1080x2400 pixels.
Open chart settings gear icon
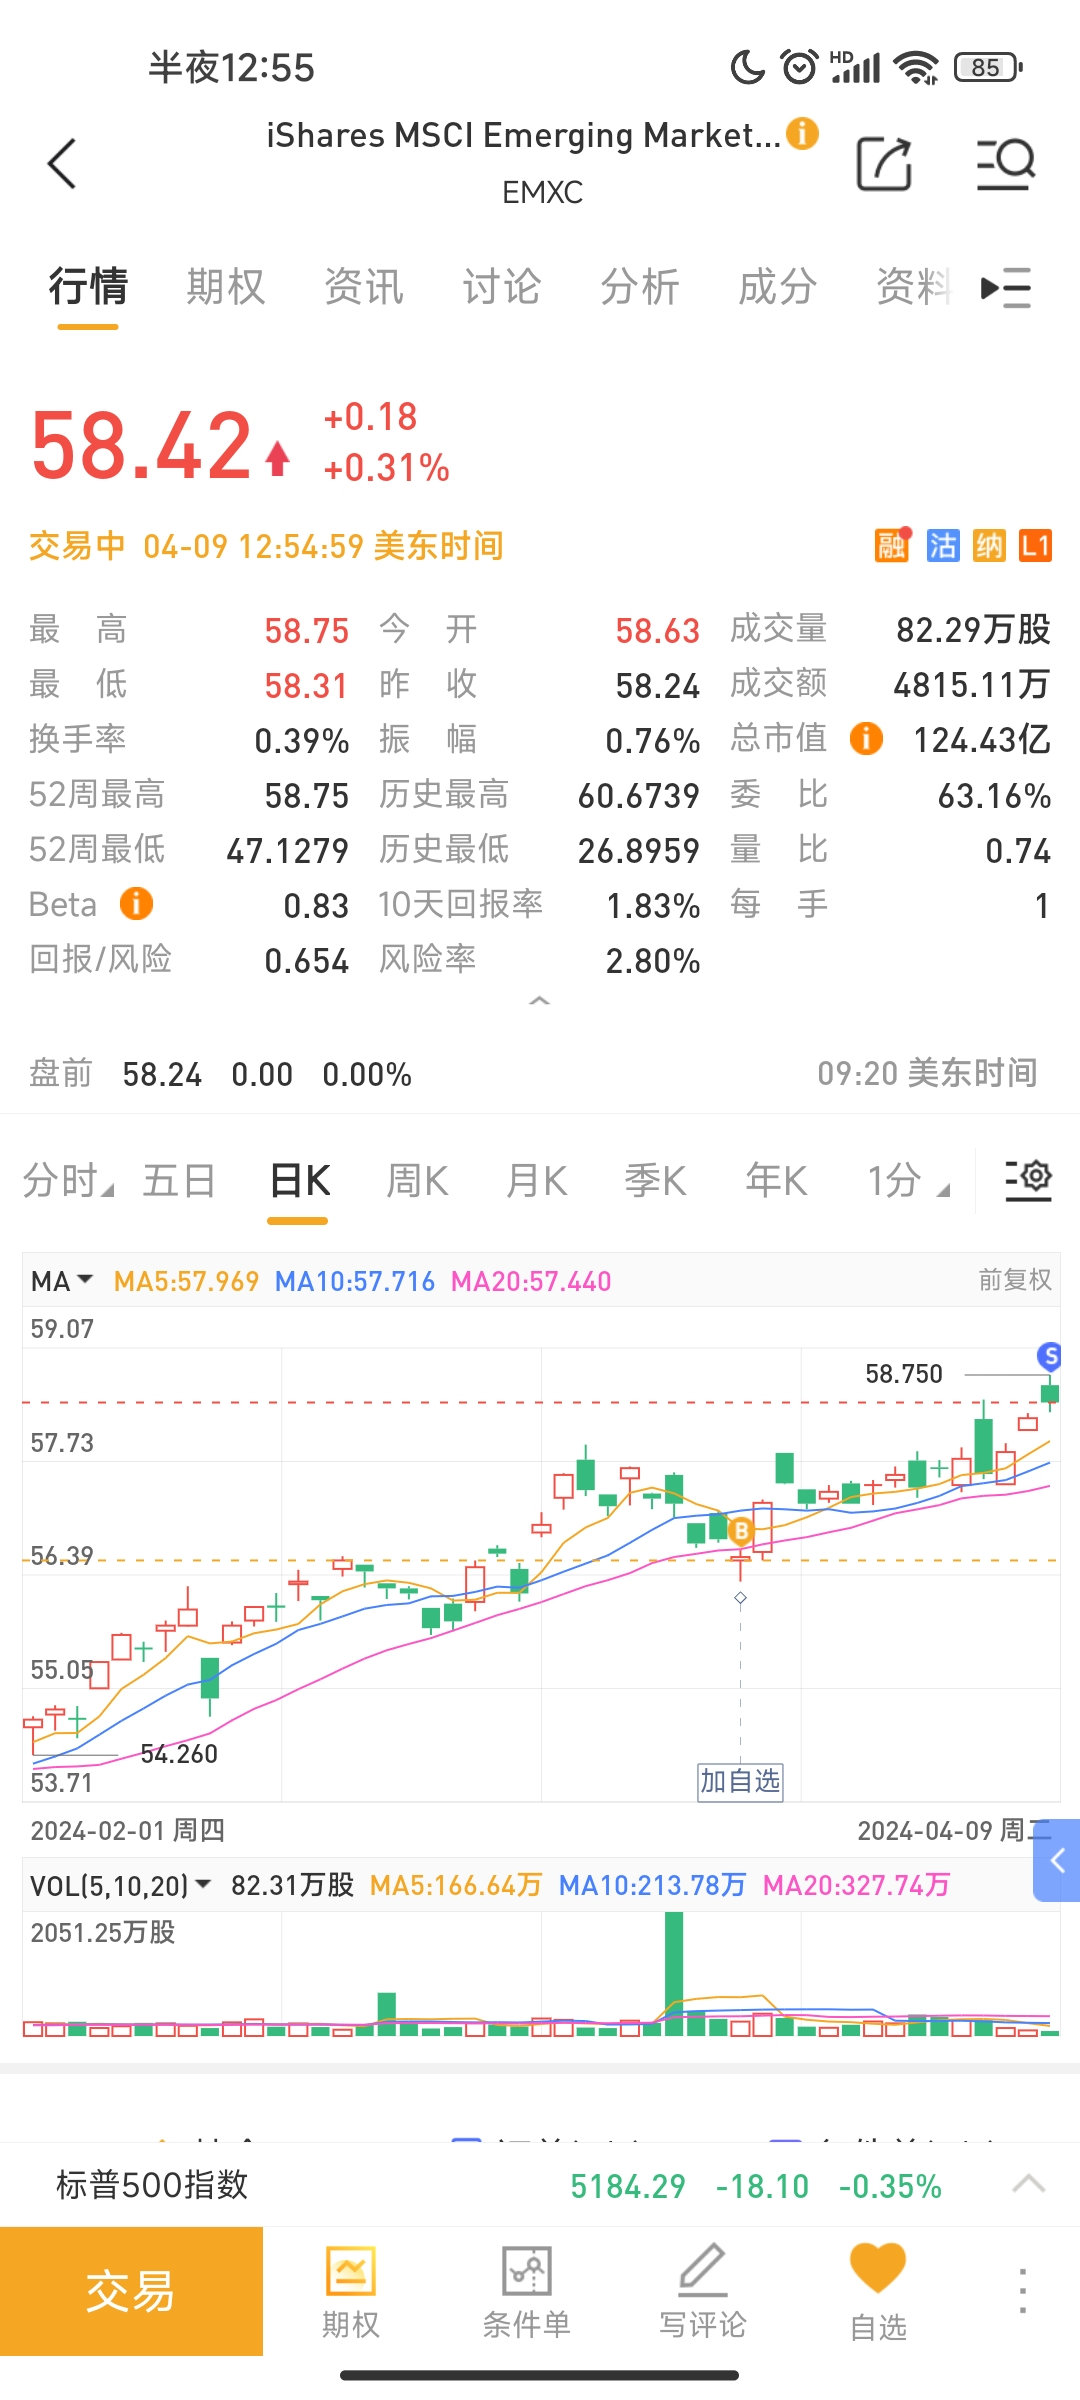coord(1028,1179)
